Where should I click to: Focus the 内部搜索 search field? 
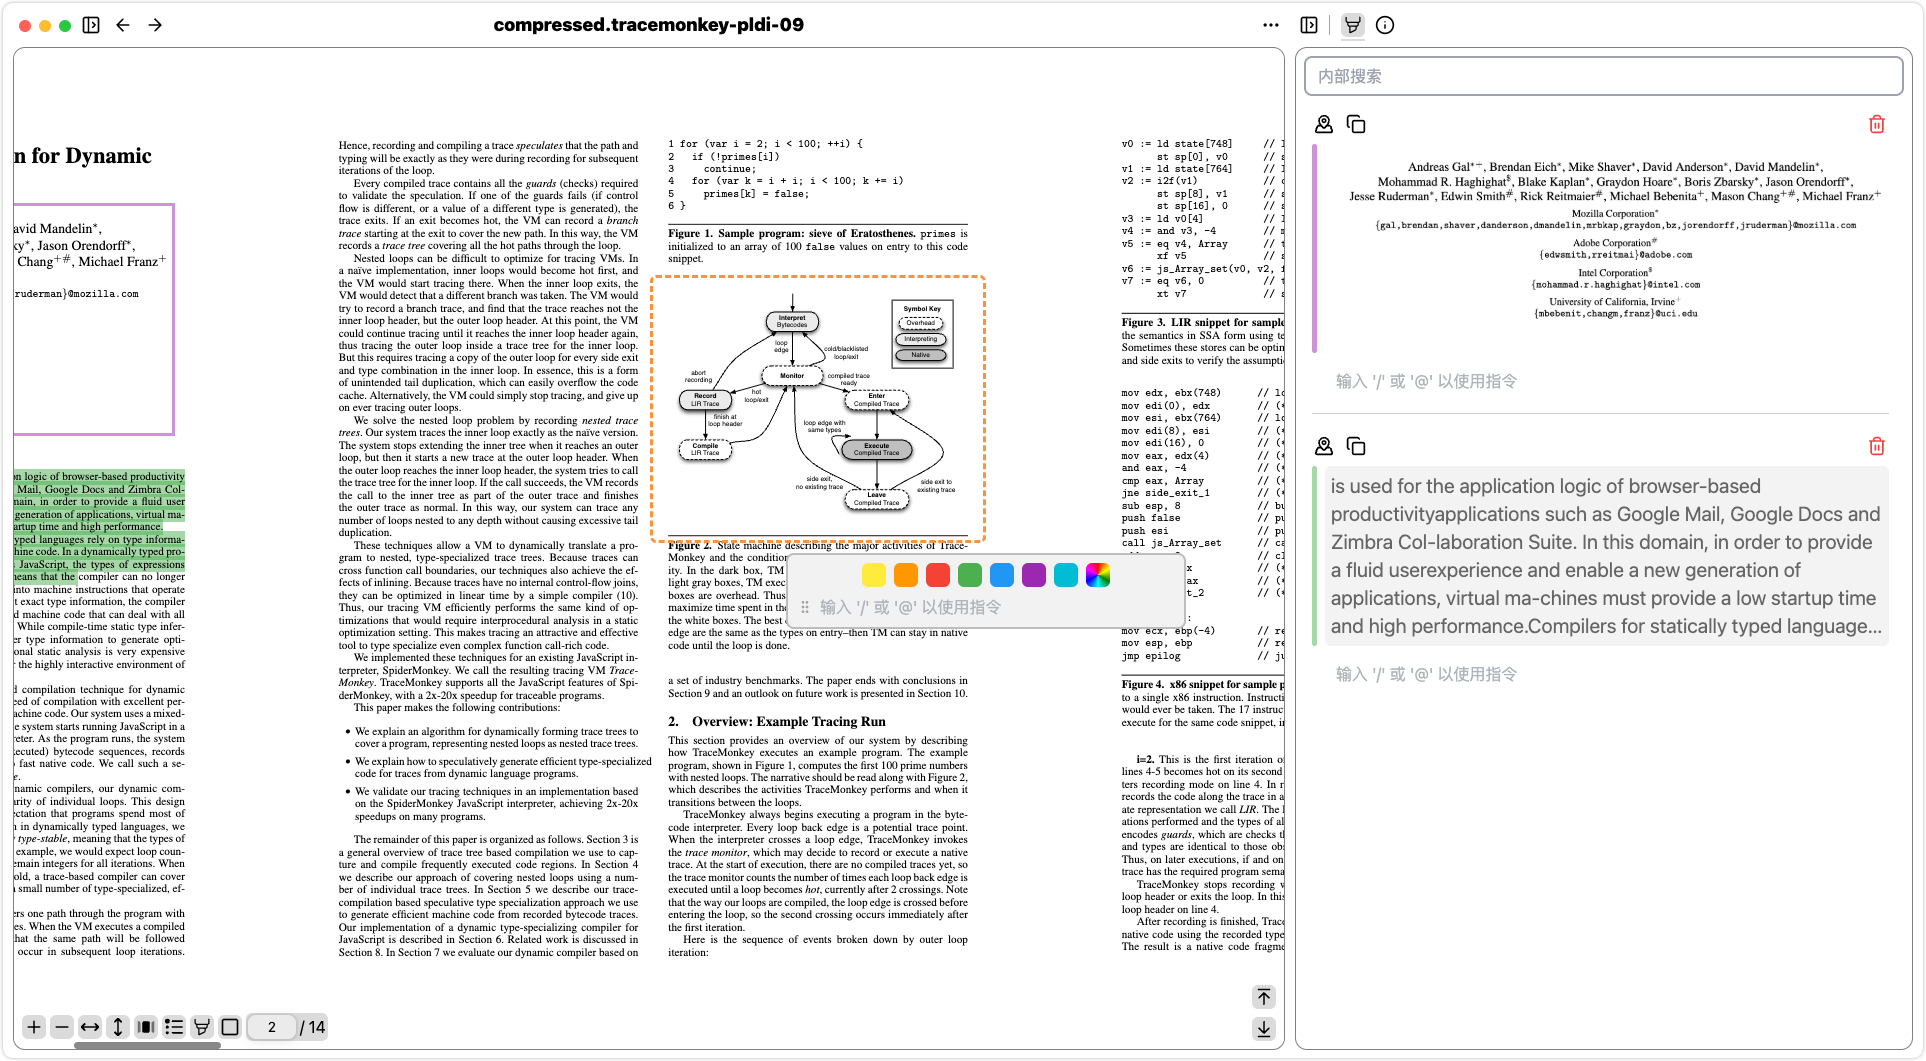coord(1603,76)
